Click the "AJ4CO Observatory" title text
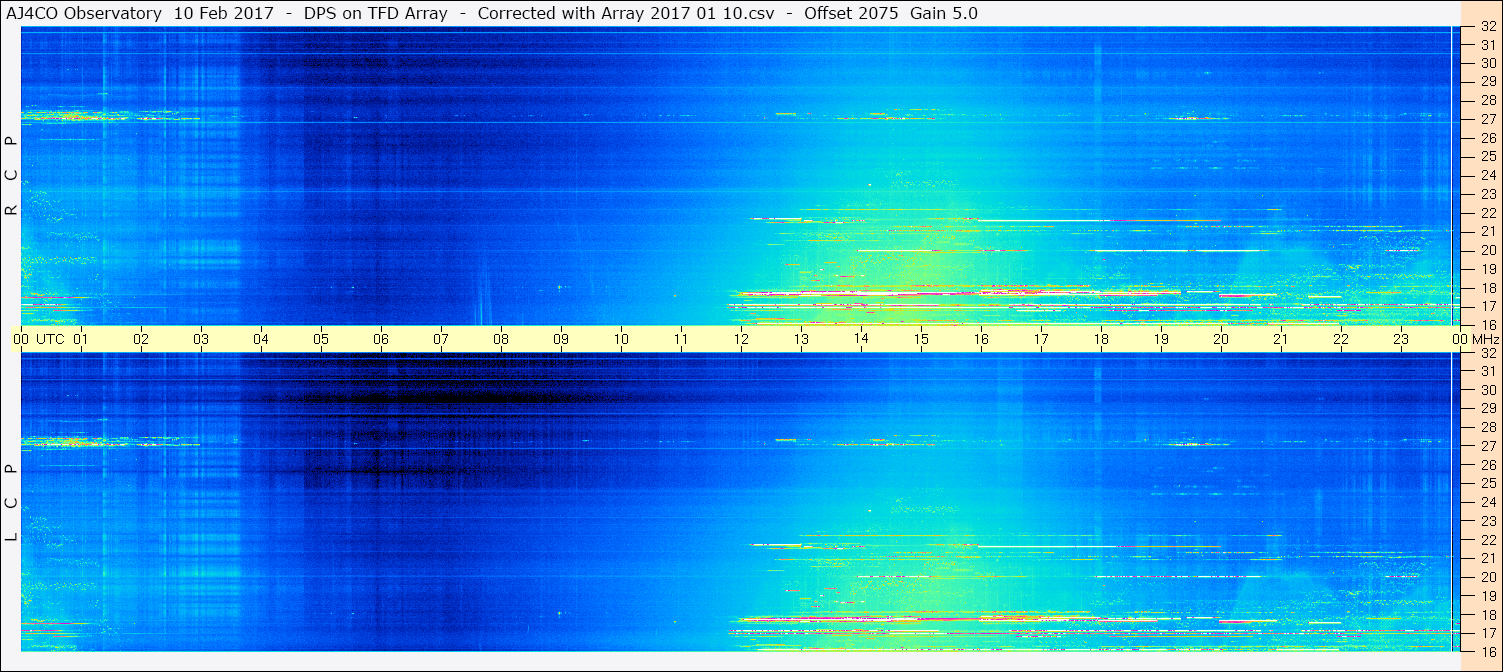Image resolution: width=1503 pixels, height=672 pixels. 84,13
